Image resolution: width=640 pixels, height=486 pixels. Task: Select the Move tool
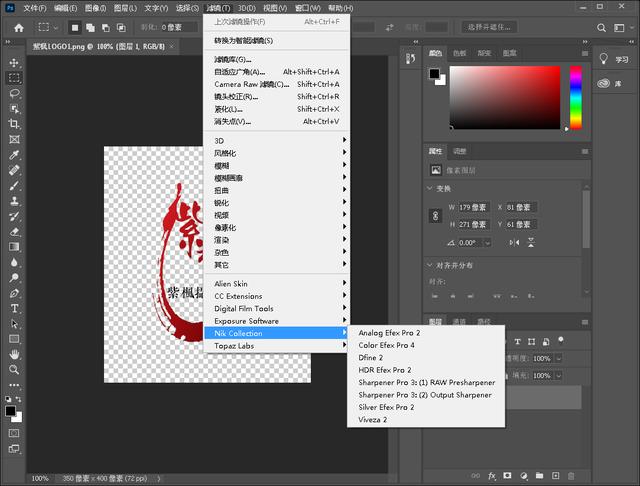14,62
